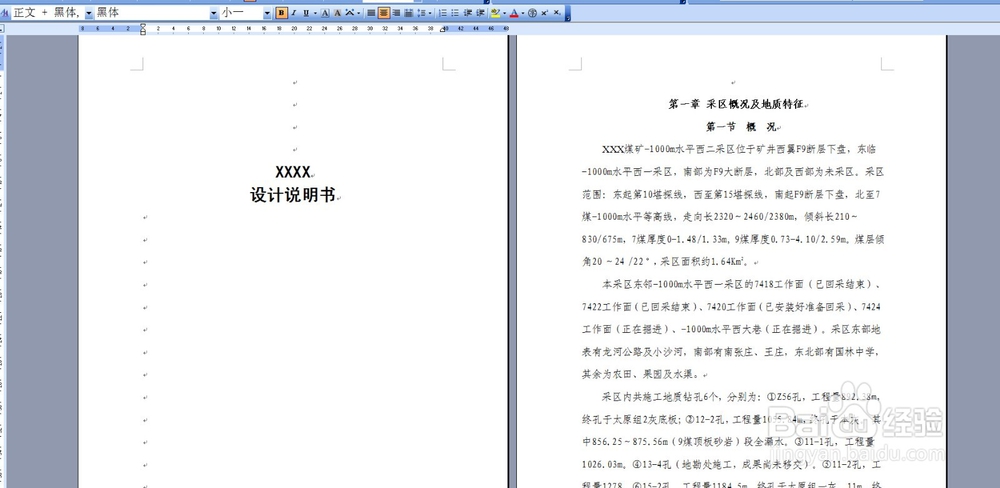Open highlight color dropdown arrow

(504, 13)
